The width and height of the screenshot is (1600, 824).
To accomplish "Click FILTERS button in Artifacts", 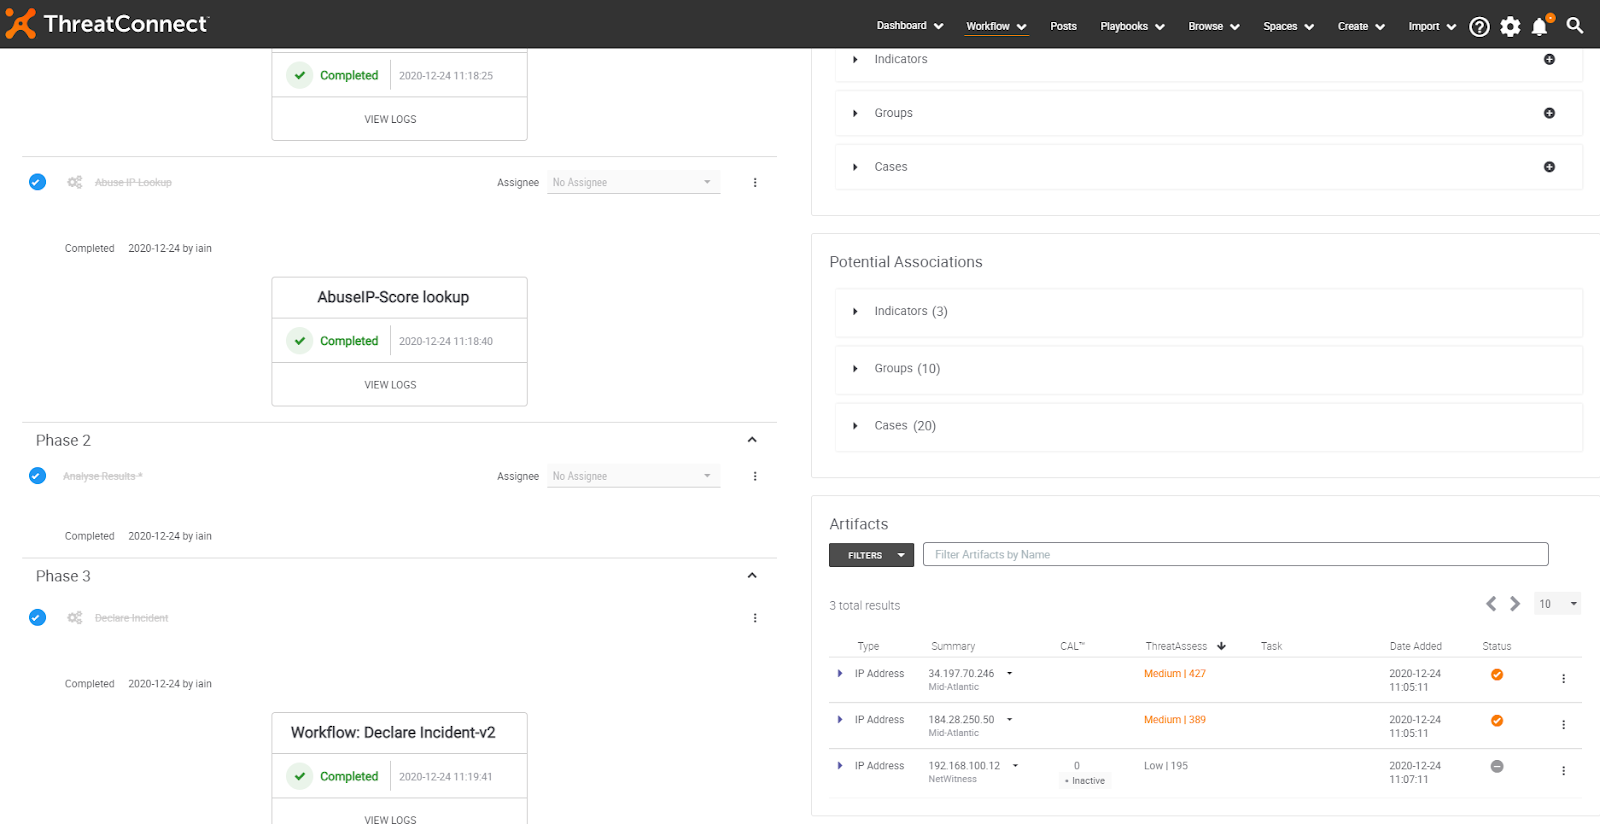I will [871, 555].
